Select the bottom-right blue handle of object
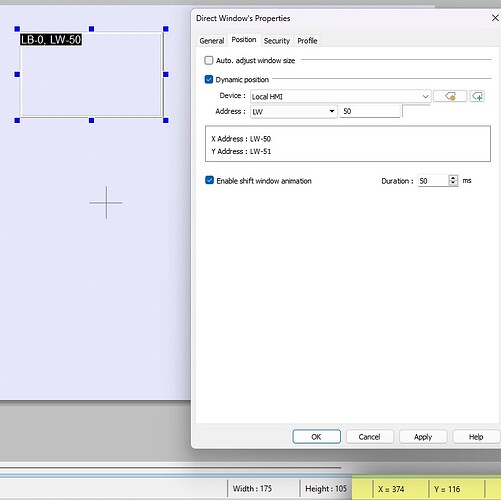 [x=166, y=120]
